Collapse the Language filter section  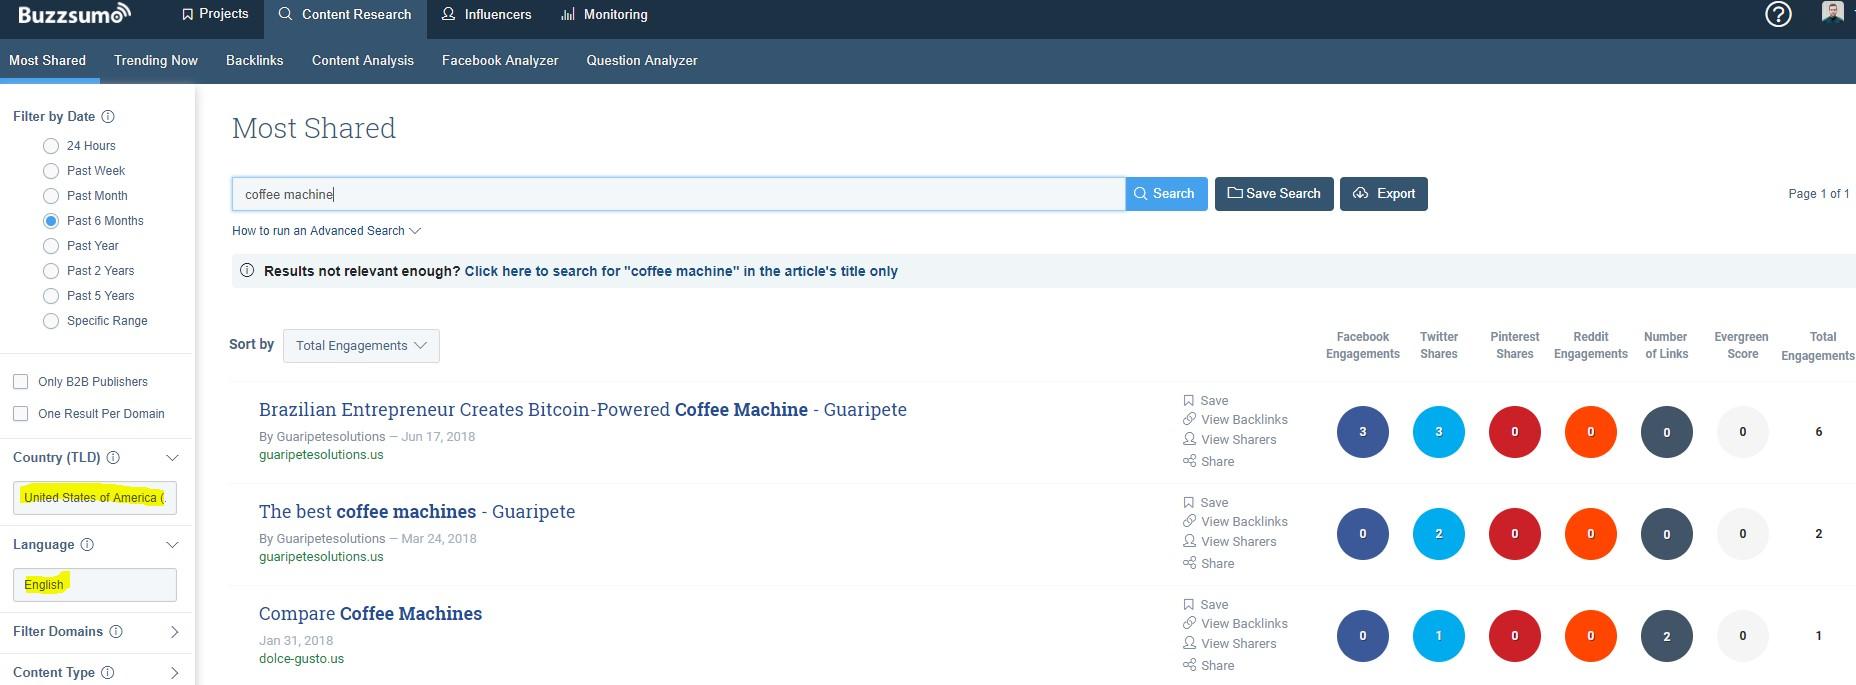coord(172,545)
